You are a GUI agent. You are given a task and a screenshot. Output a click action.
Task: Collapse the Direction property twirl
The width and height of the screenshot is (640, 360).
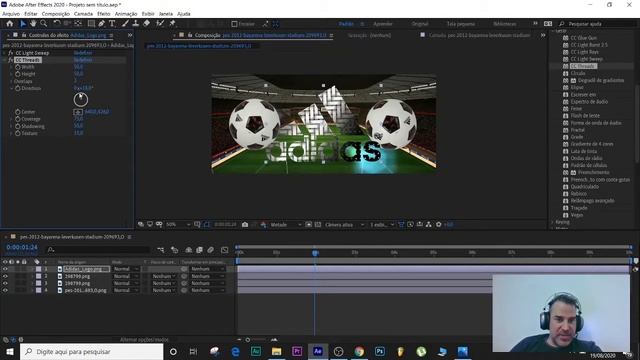click(11, 88)
